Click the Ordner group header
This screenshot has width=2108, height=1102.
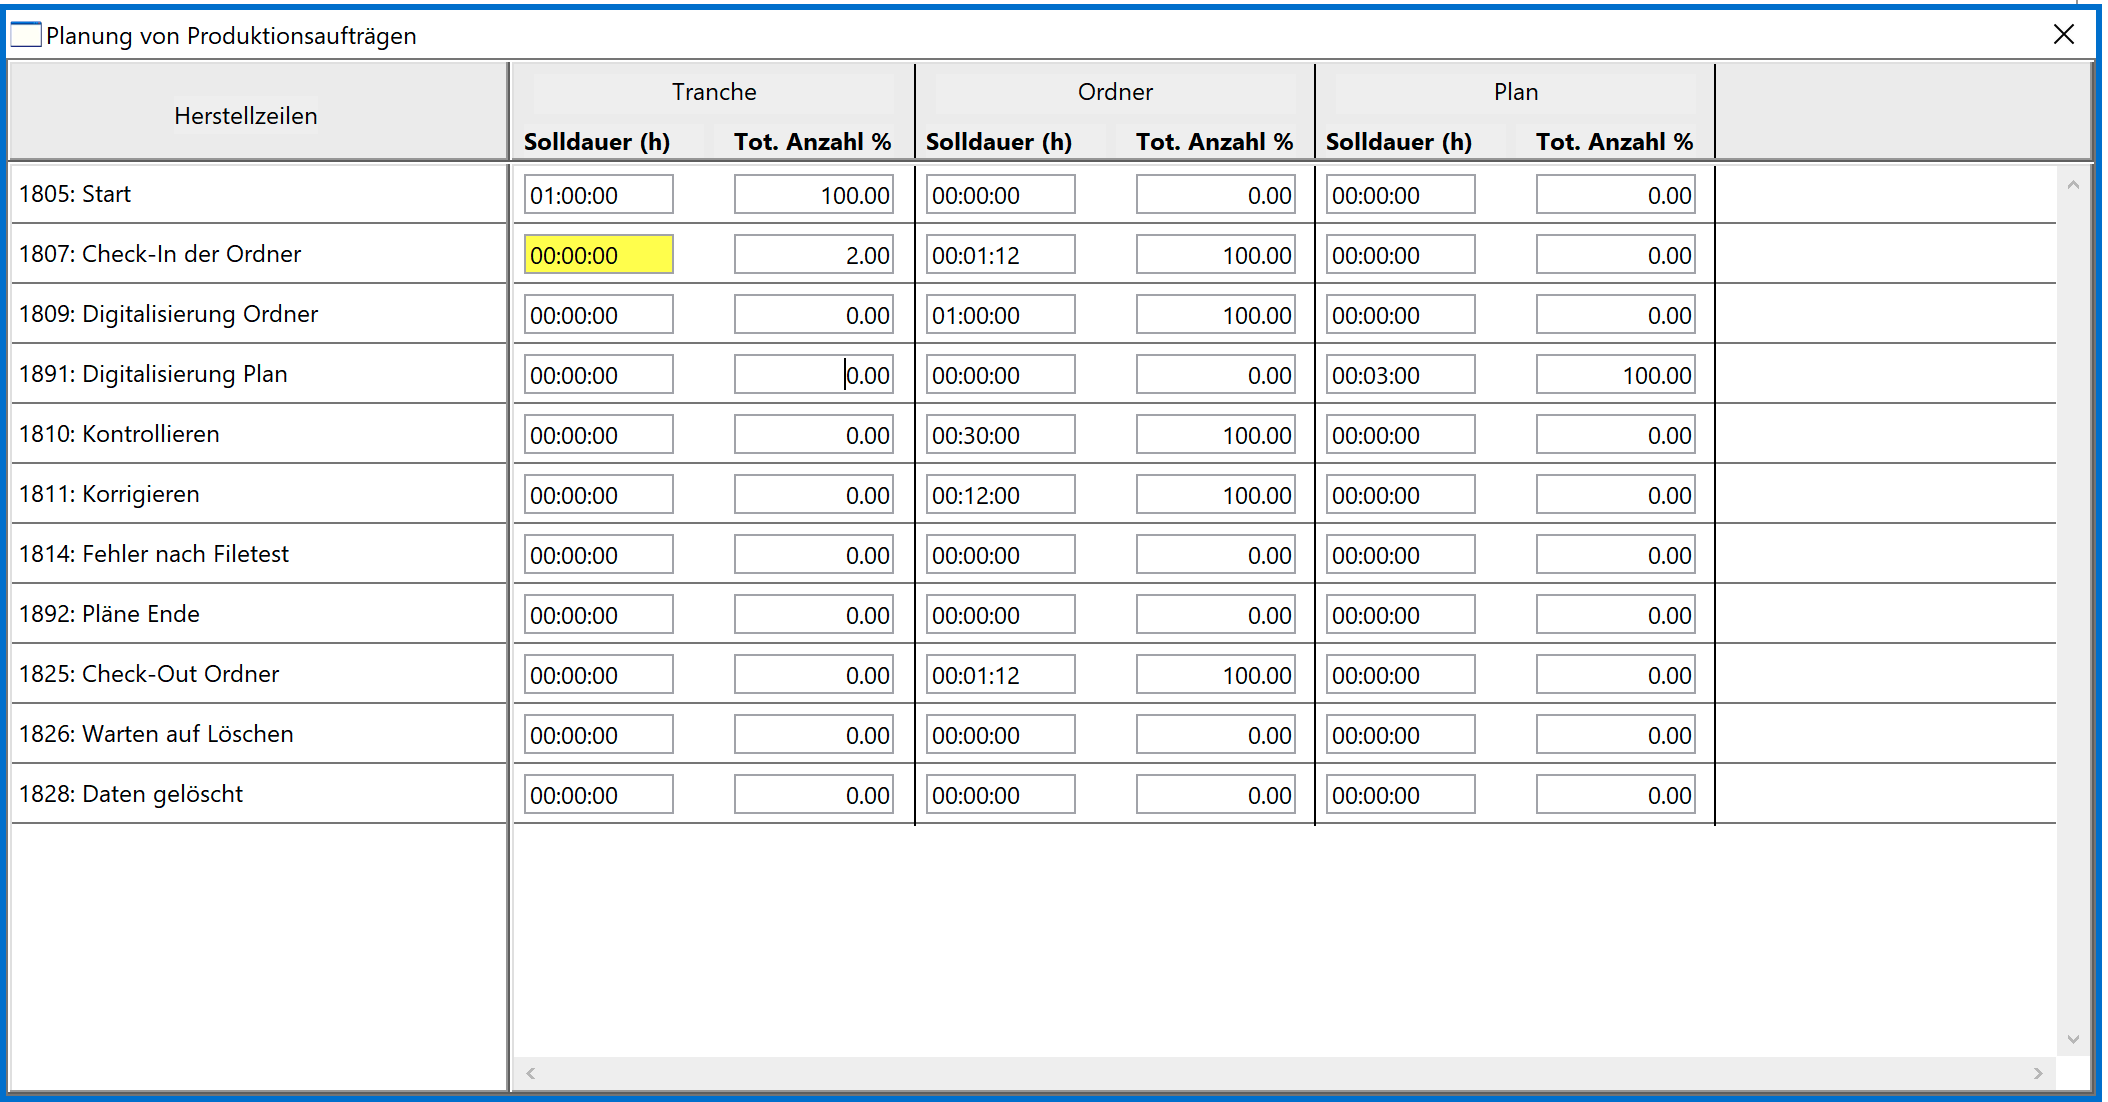(x=1115, y=92)
